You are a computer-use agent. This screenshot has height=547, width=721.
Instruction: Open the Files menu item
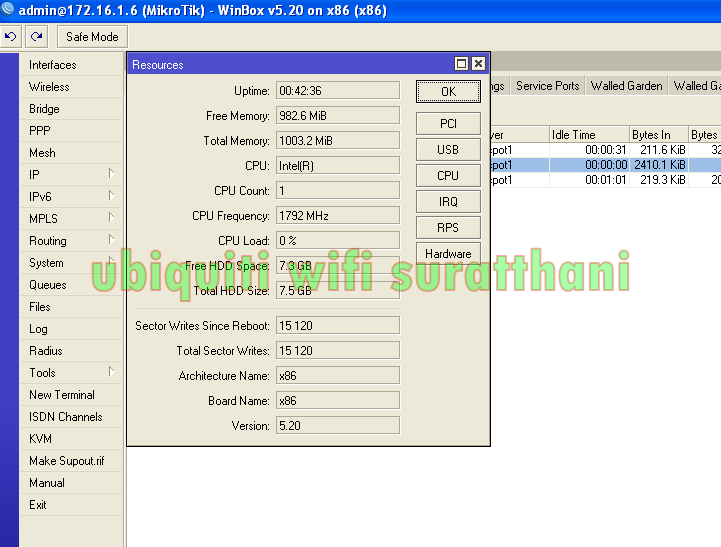pyautogui.click(x=71, y=307)
